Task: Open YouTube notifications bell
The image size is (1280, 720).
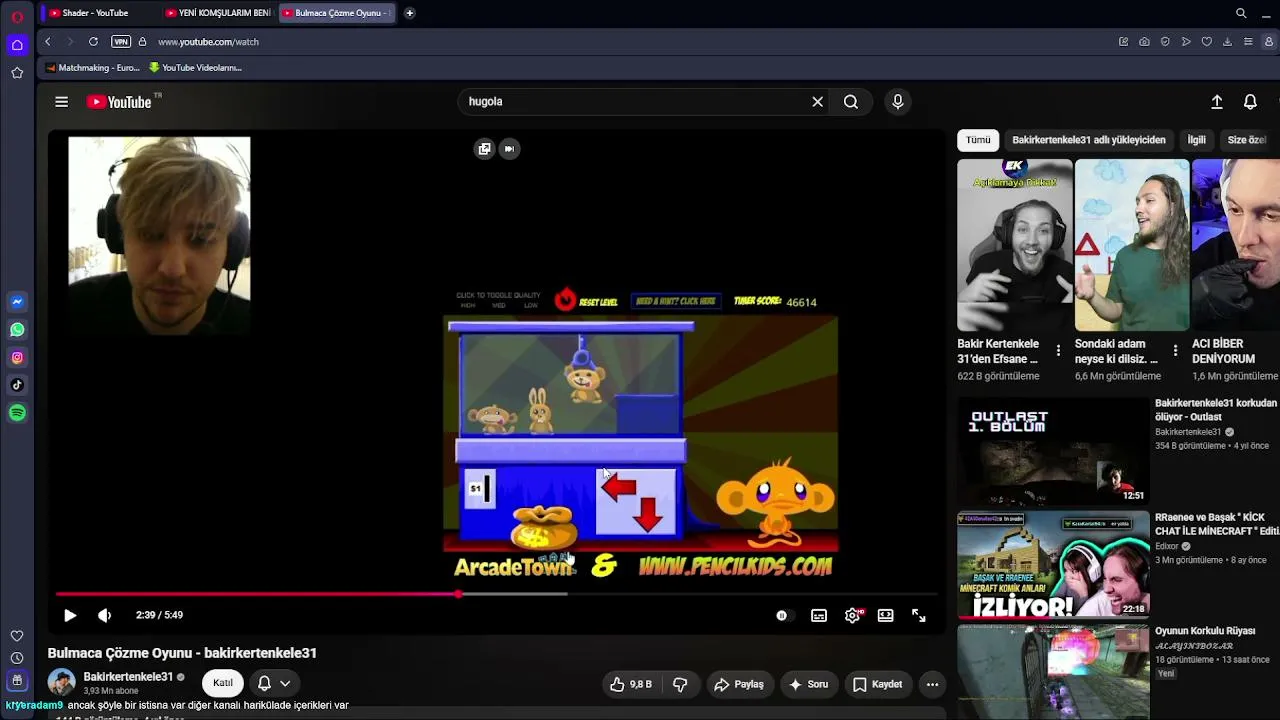Action: [x=1250, y=102]
